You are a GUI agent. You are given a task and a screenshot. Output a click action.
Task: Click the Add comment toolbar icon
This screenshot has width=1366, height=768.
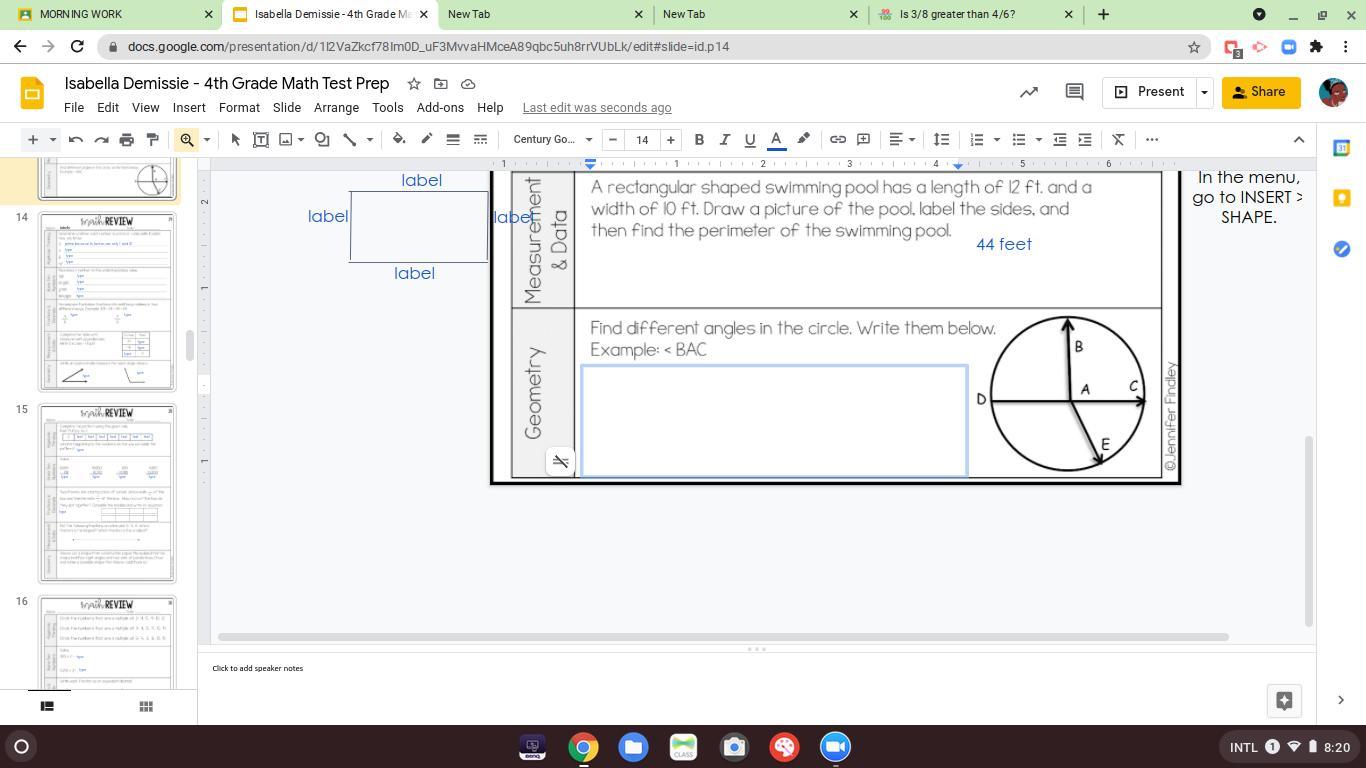point(864,139)
